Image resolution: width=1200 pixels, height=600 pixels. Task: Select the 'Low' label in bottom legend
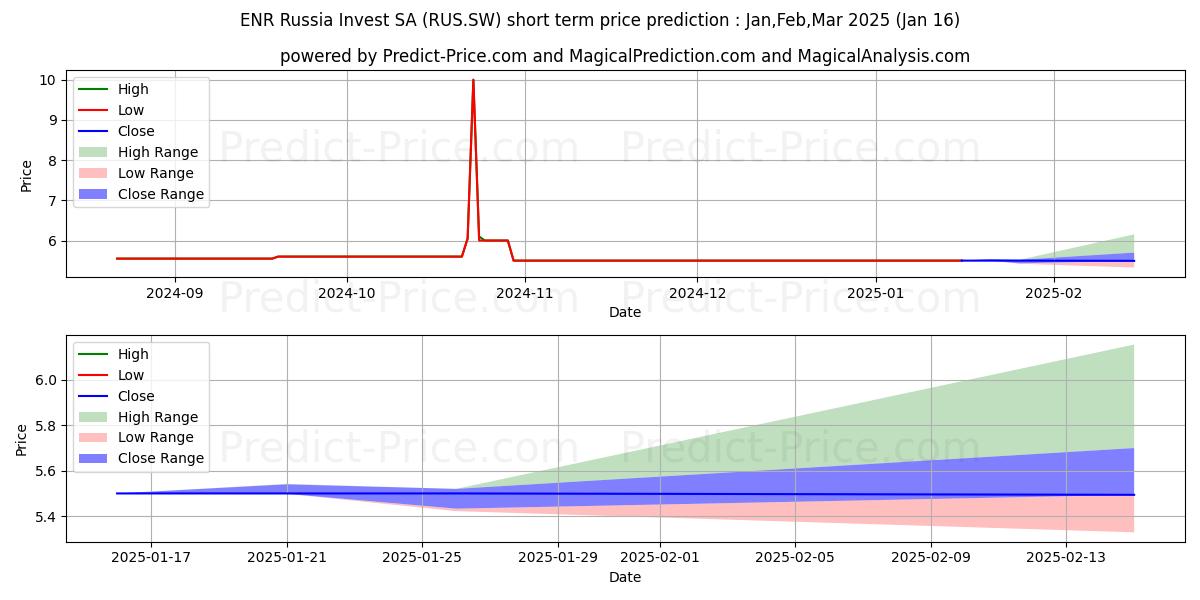[x=131, y=375]
